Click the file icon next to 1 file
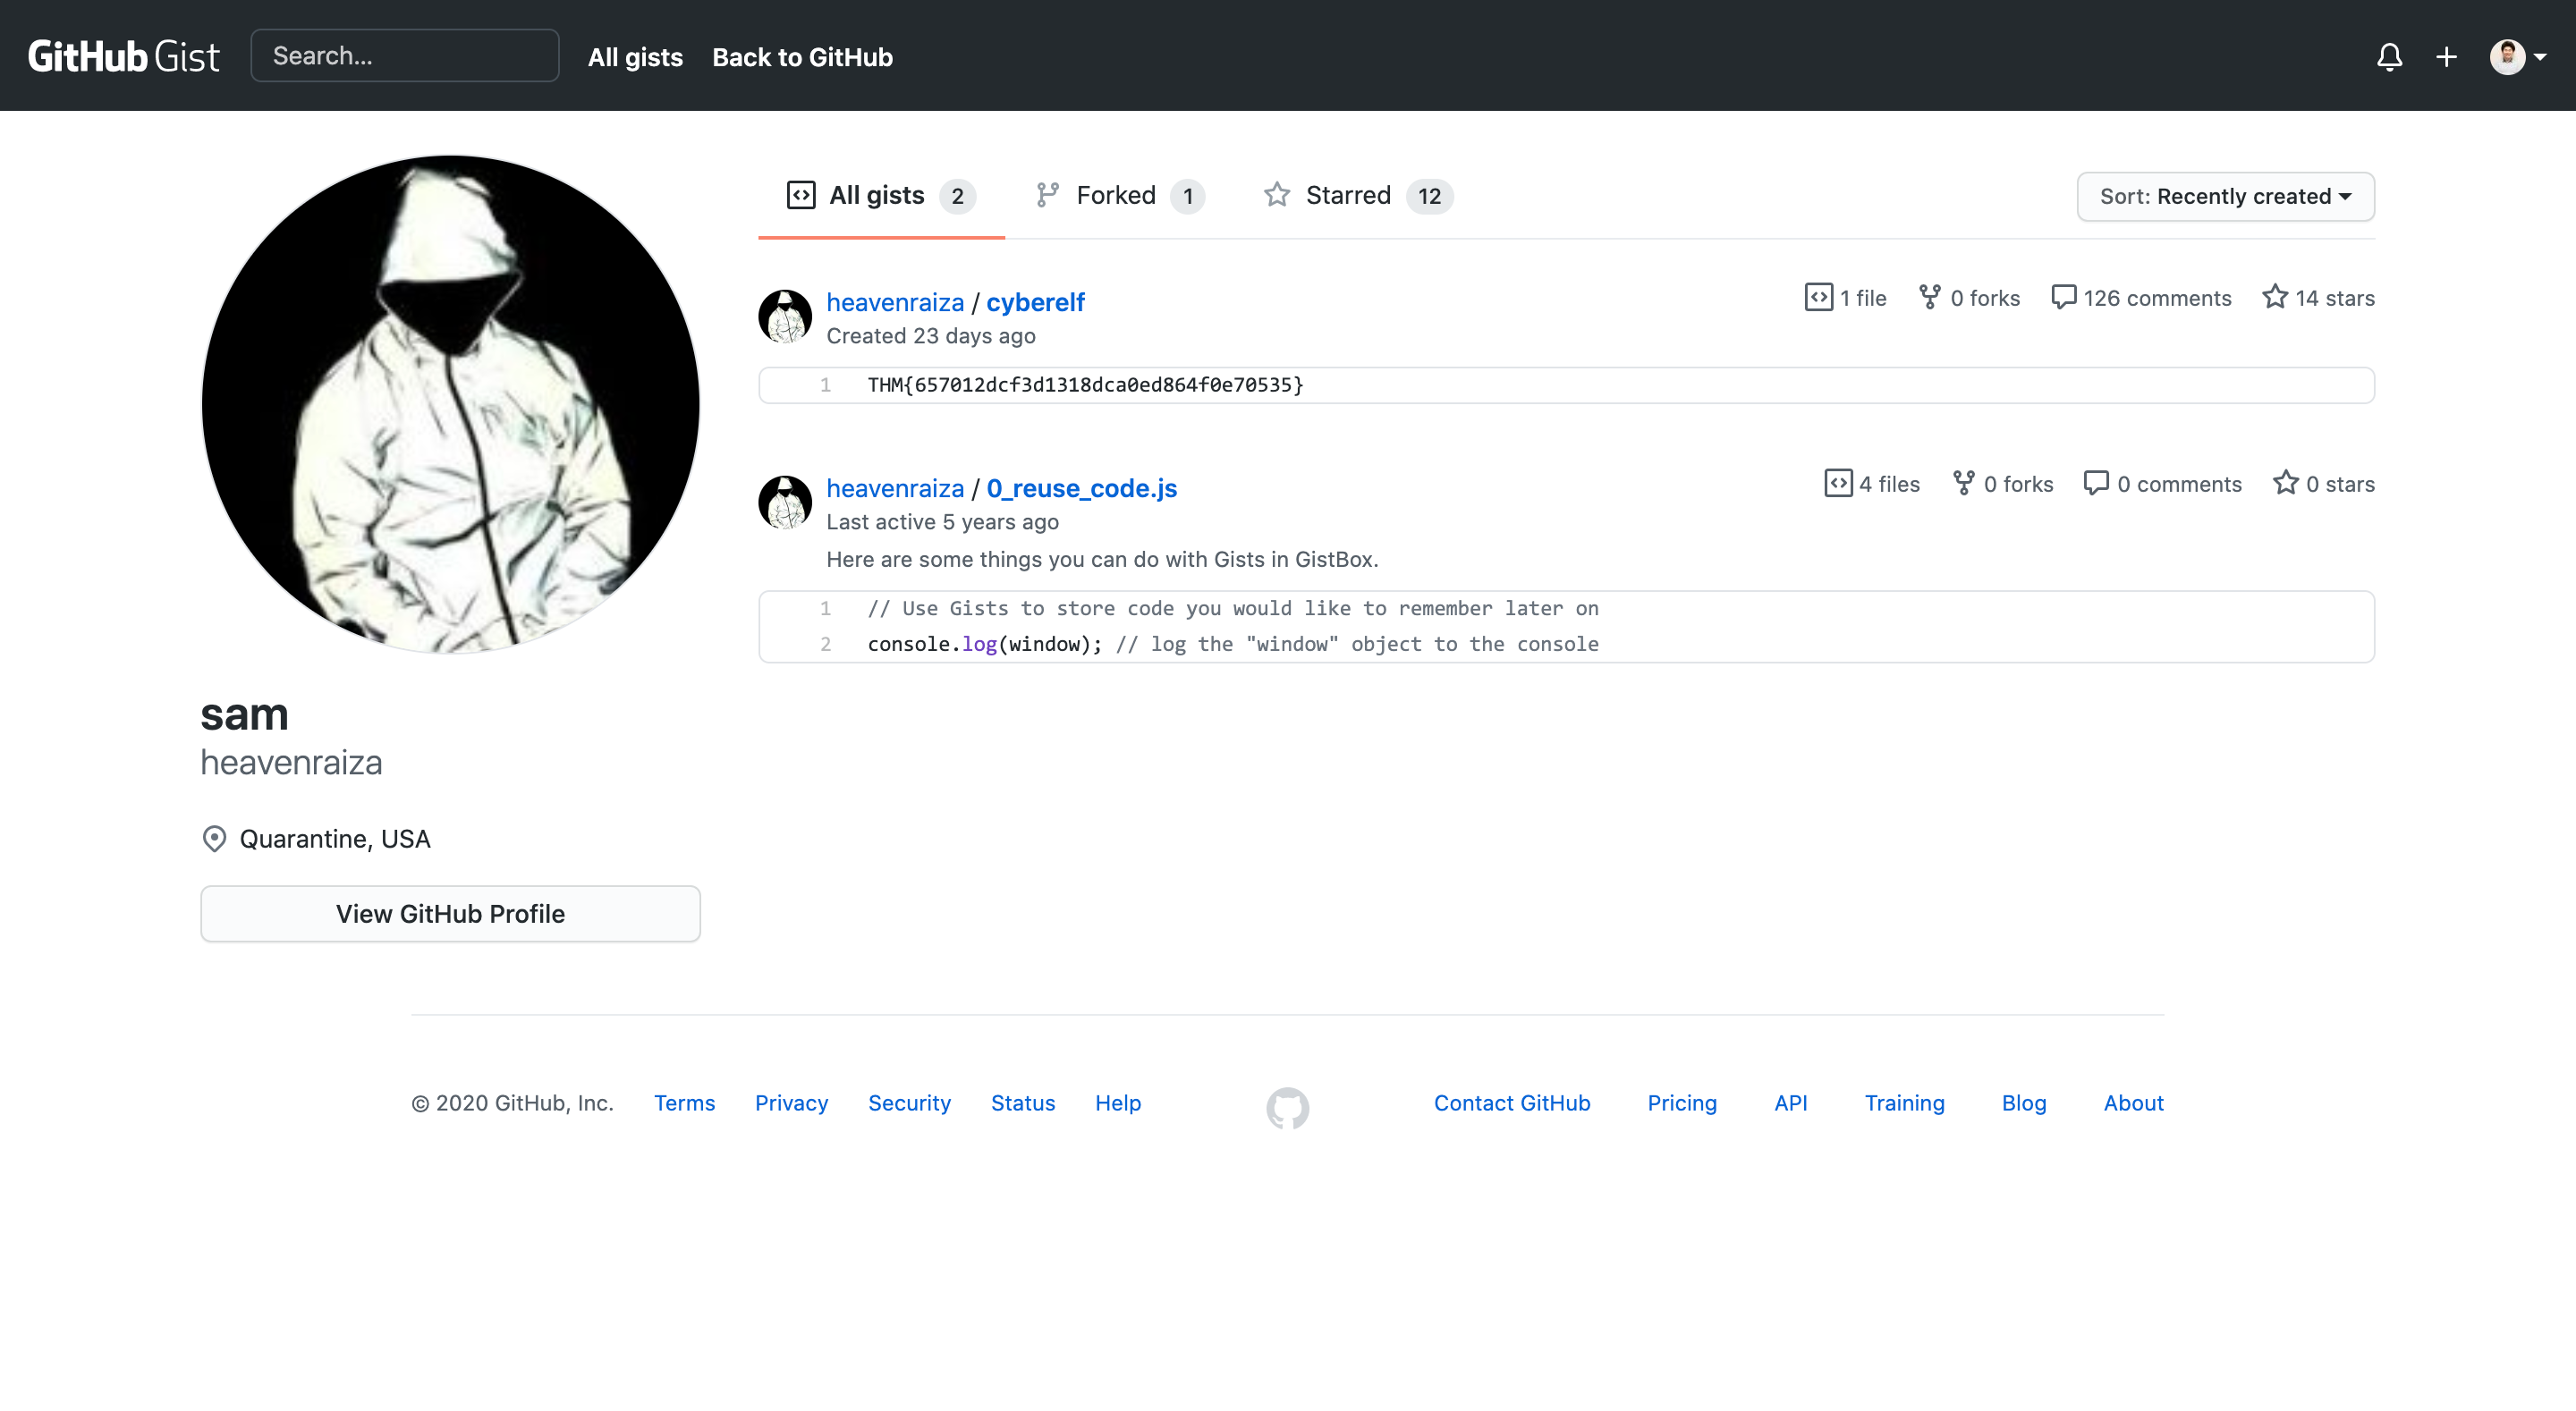 [1818, 297]
